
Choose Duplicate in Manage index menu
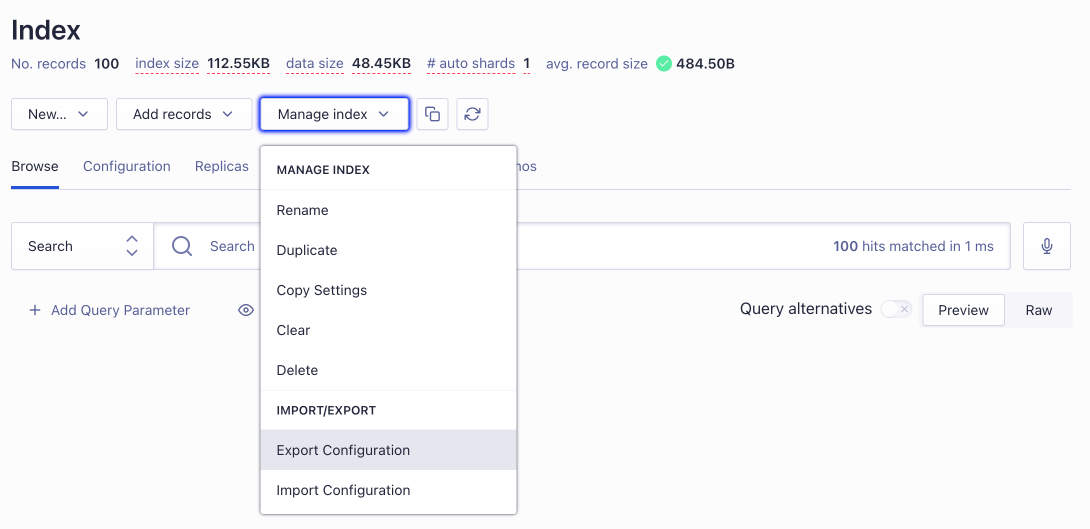[389, 250]
